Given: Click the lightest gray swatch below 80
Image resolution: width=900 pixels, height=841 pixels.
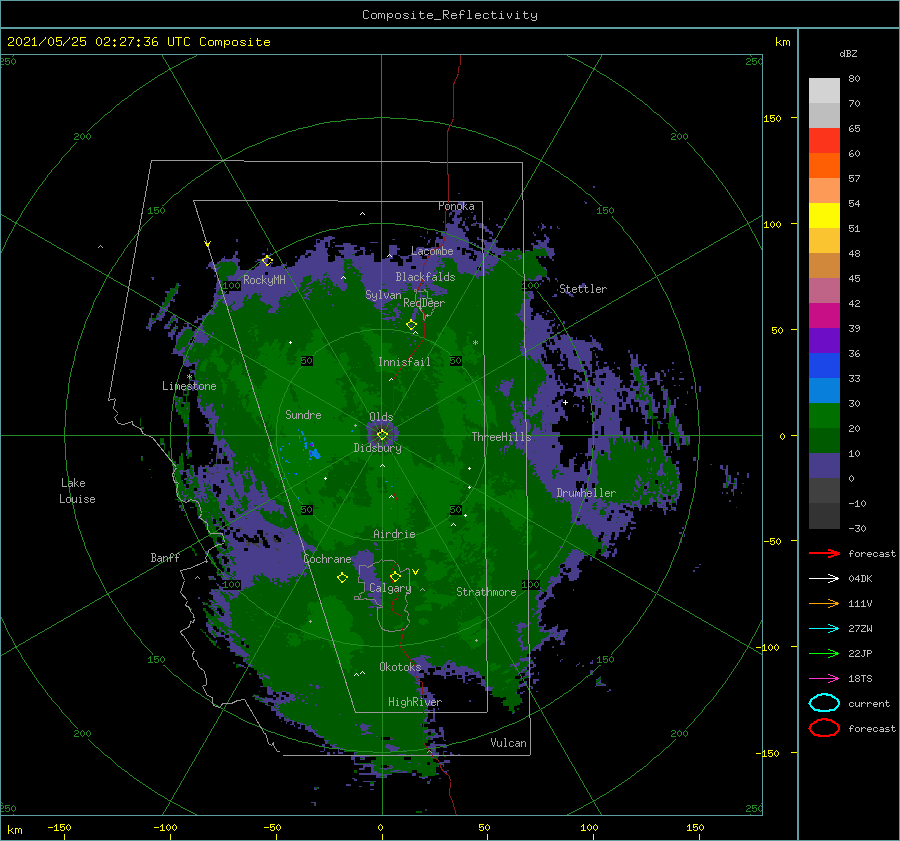Looking at the screenshot, I should click(x=824, y=90).
